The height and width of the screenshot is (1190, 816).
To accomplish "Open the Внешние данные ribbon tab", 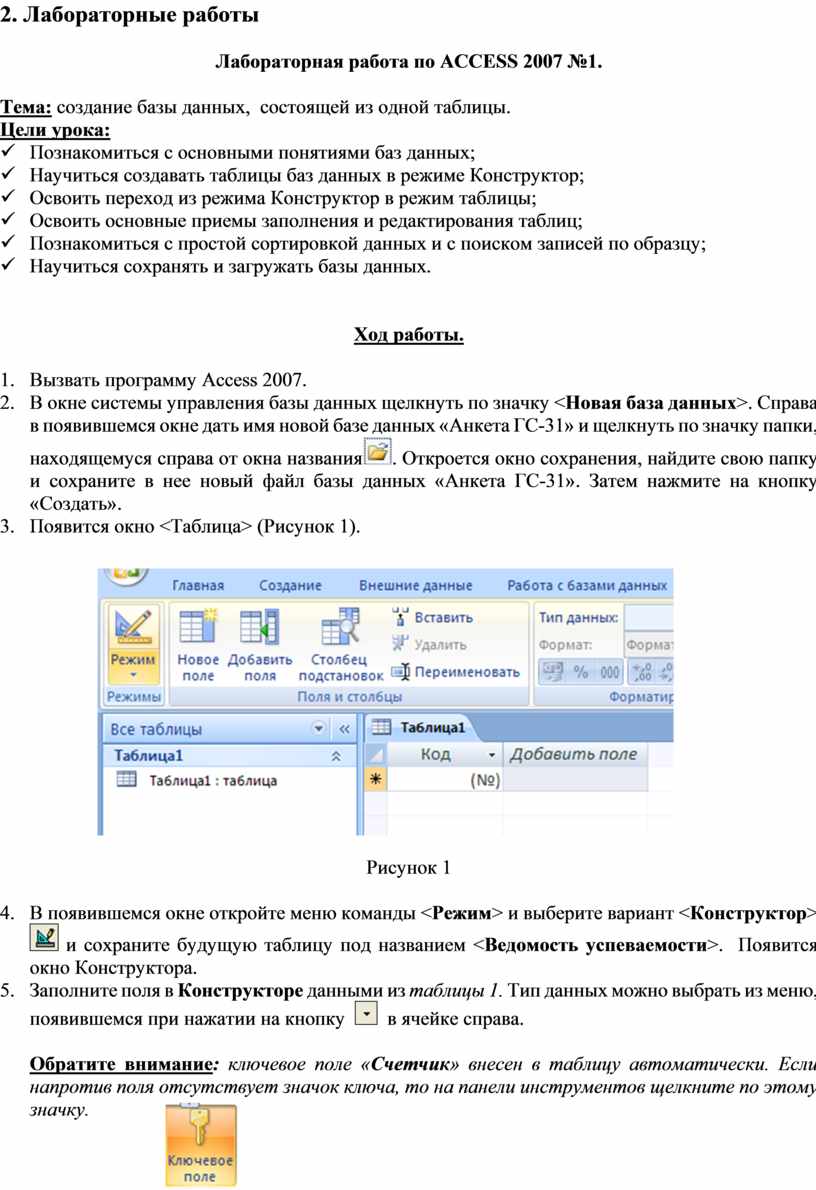I will click(415, 586).
